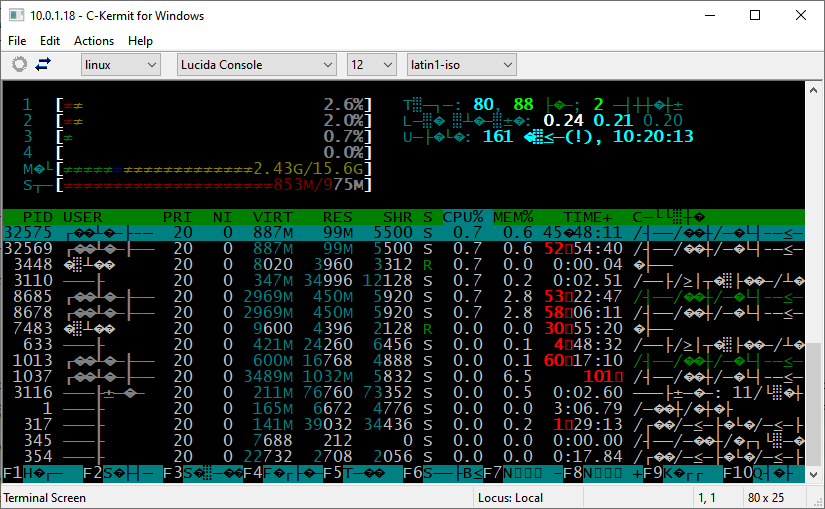Click the Terminal Screen status bar label
The width and height of the screenshot is (825, 509).
coord(45,497)
